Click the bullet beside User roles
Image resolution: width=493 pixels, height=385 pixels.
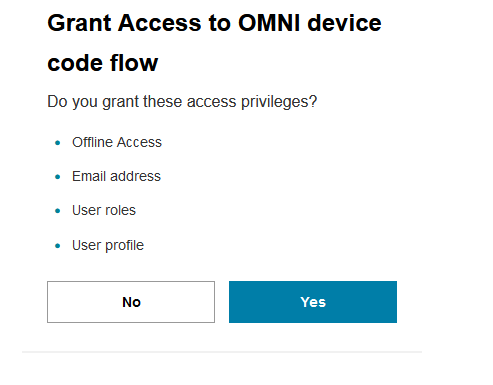(x=58, y=211)
